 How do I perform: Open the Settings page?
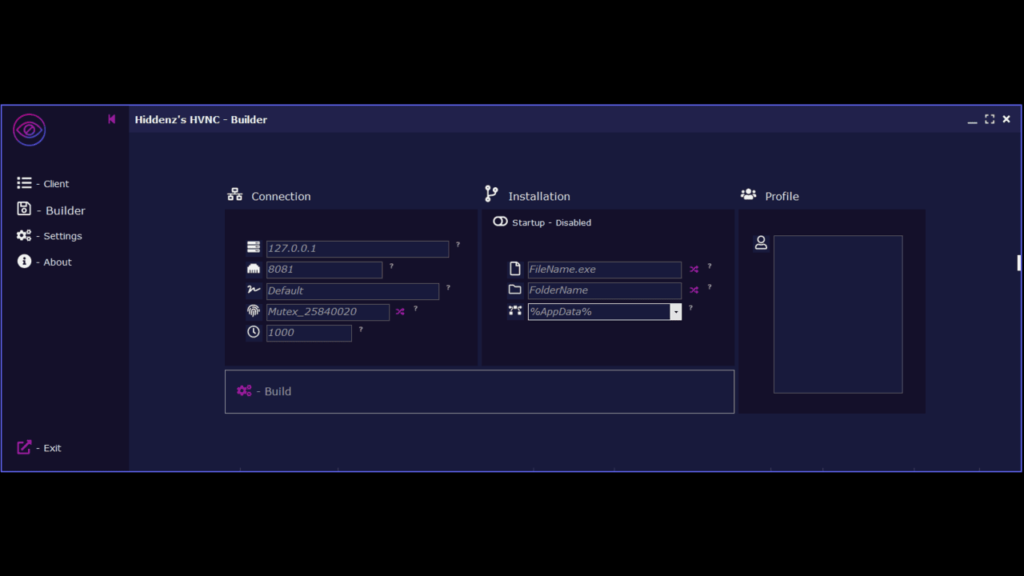coord(50,236)
